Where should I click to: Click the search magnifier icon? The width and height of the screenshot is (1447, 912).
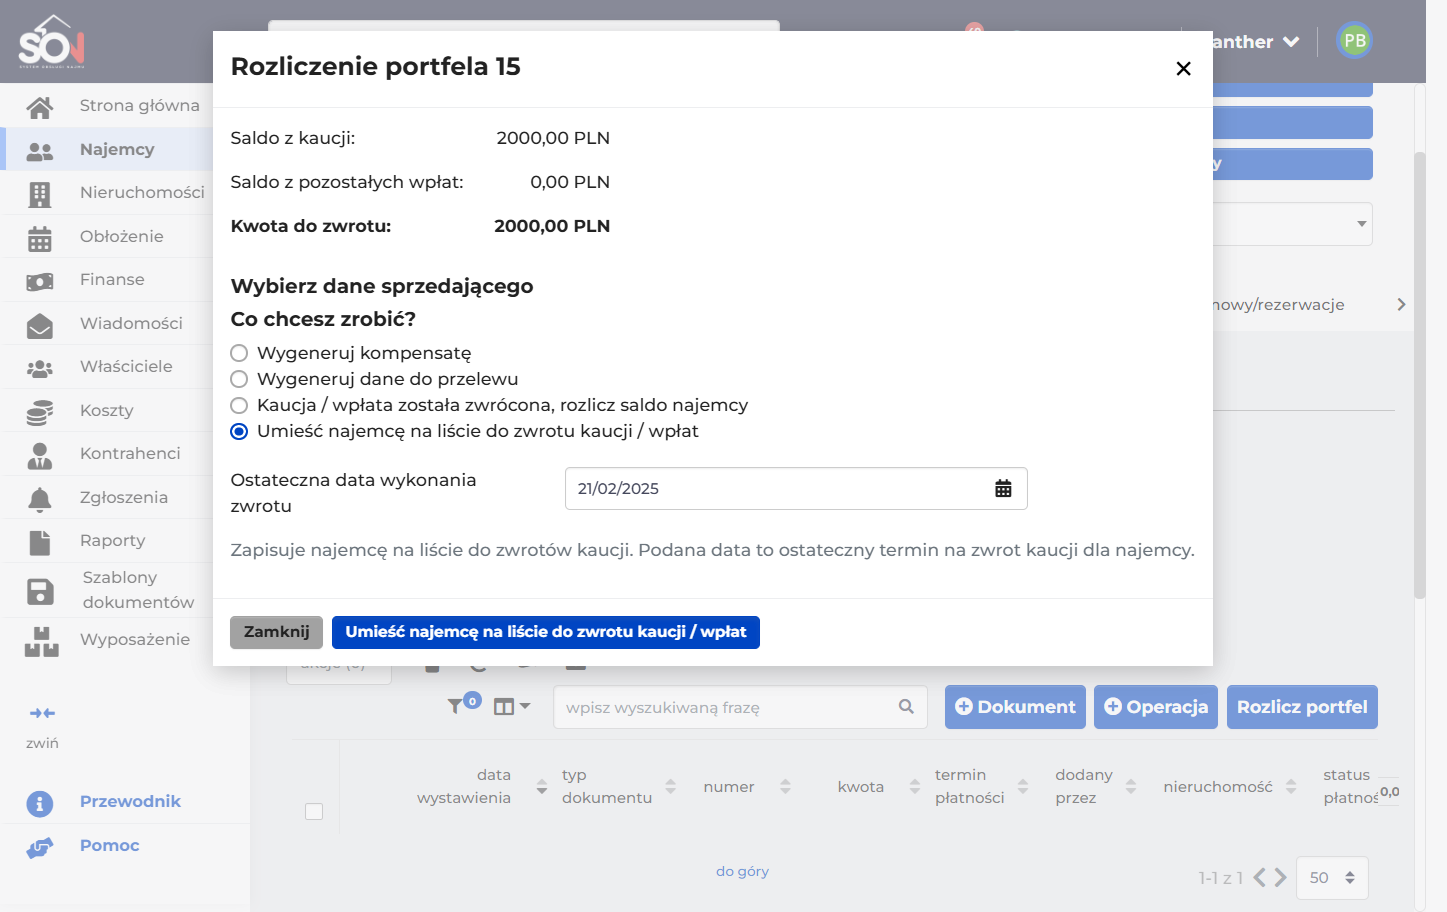coord(906,706)
